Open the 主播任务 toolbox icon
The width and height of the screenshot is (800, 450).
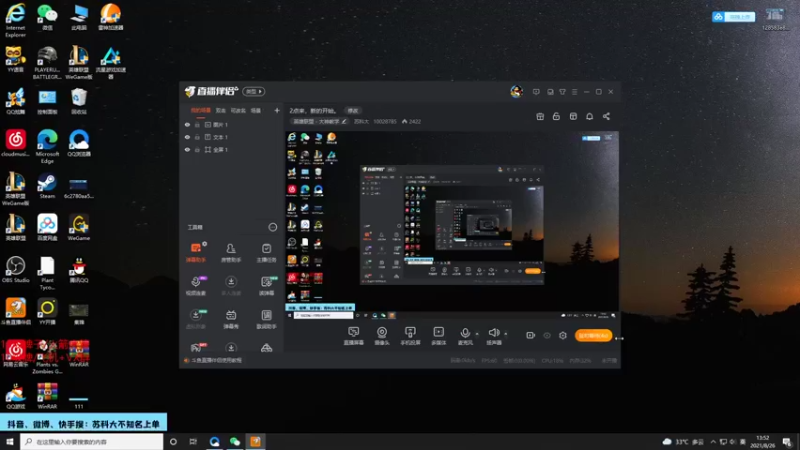(266, 252)
